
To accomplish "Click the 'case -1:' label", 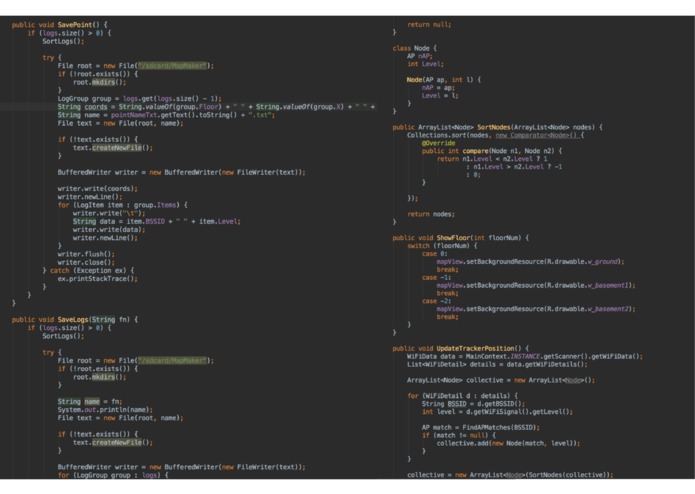I will point(437,278).
